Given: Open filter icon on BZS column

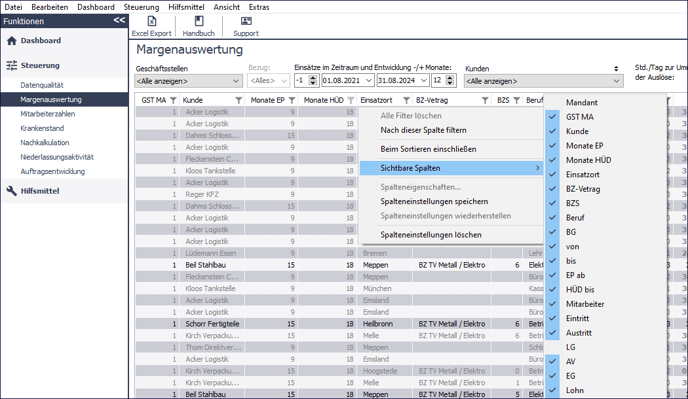Looking at the screenshot, I should click(516, 101).
